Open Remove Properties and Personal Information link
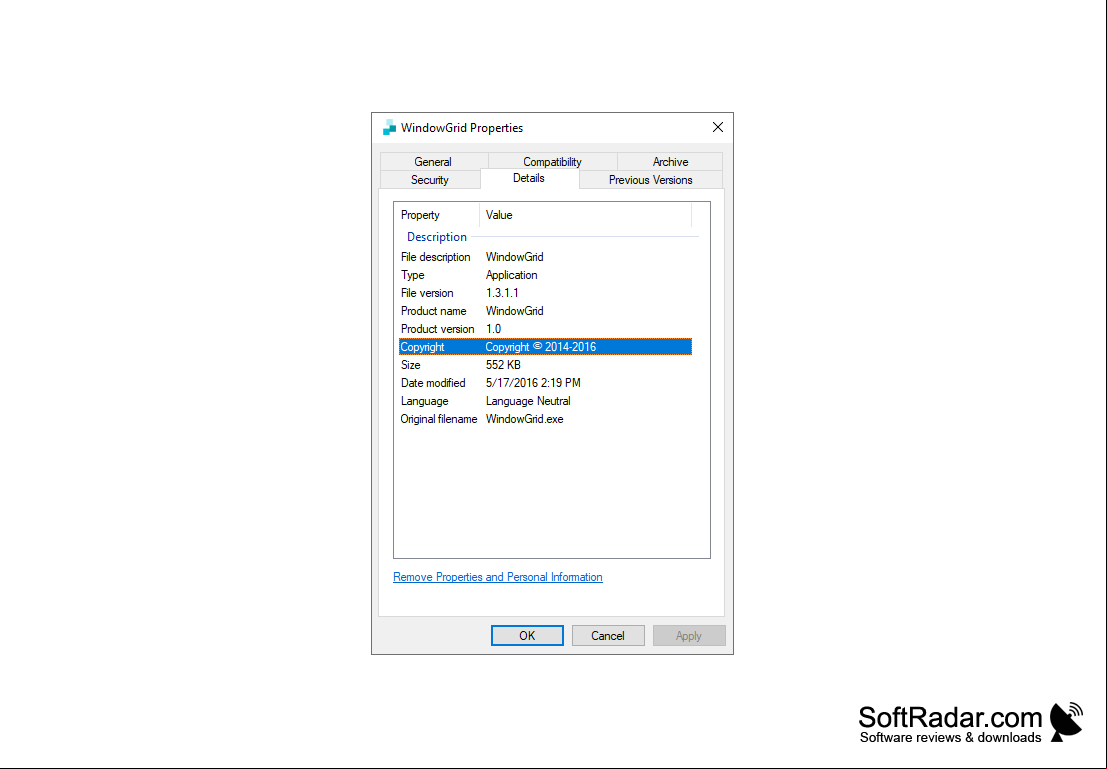 click(x=498, y=577)
